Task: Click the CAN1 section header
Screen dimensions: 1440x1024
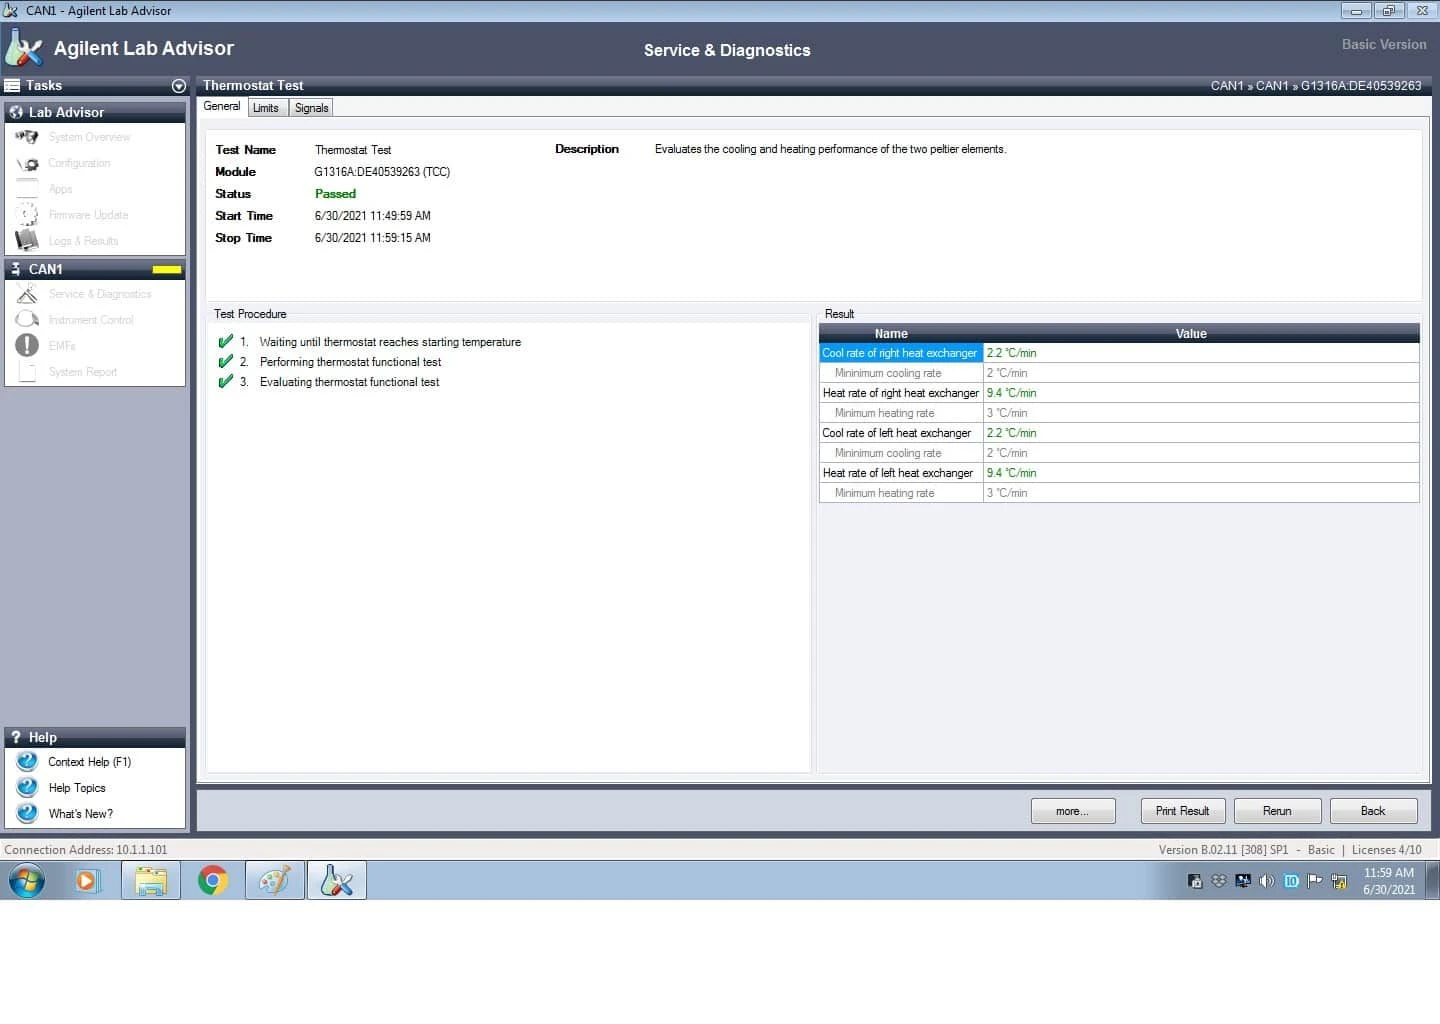Action: 95,269
